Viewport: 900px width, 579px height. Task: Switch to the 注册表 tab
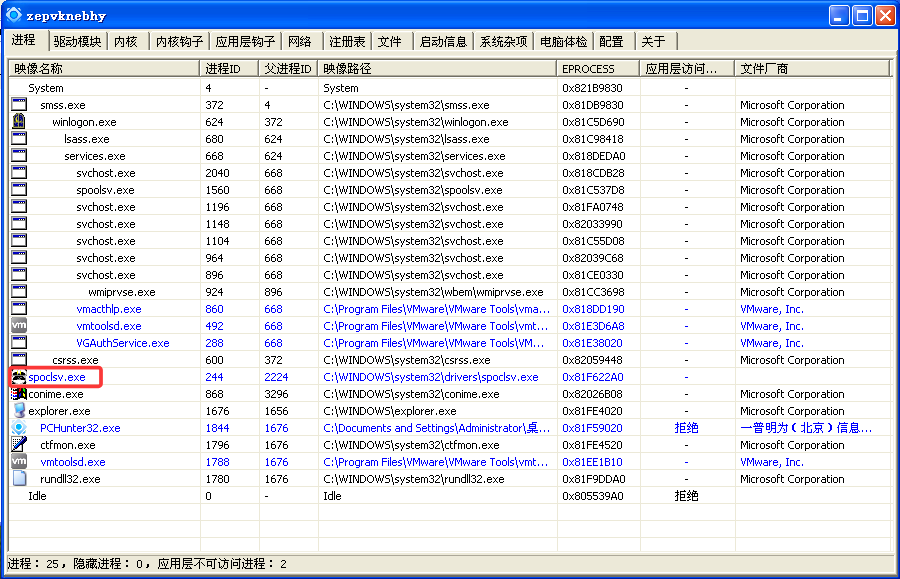click(x=347, y=41)
